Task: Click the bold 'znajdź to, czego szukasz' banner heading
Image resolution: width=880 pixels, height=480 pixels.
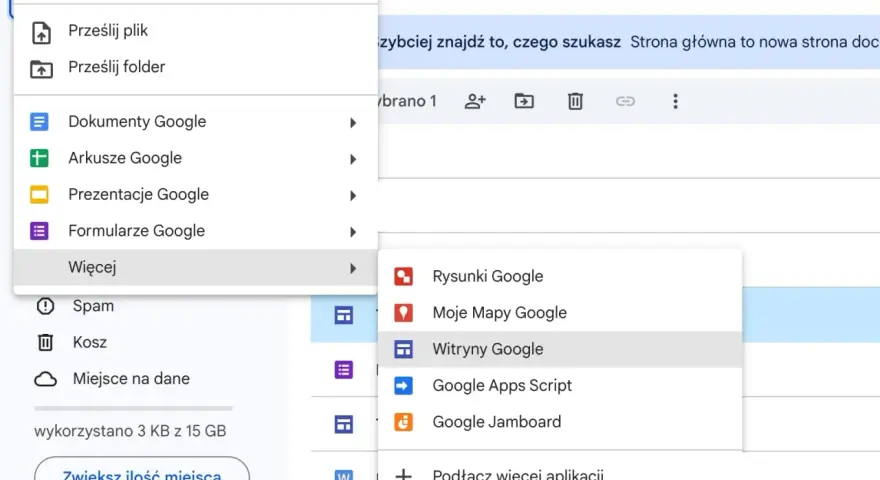Action: pos(528,42)
